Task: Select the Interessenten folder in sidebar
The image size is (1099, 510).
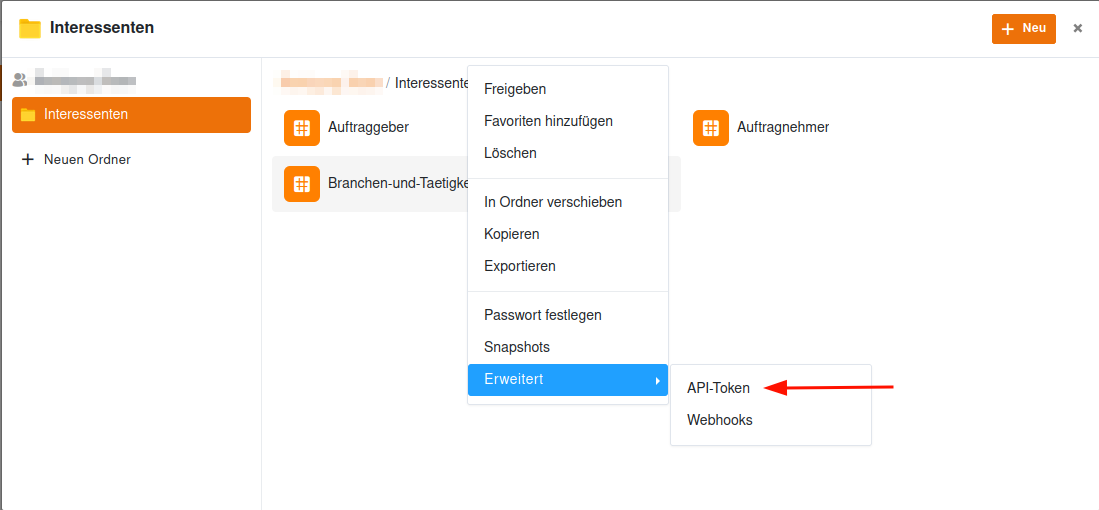Action: 131,114
